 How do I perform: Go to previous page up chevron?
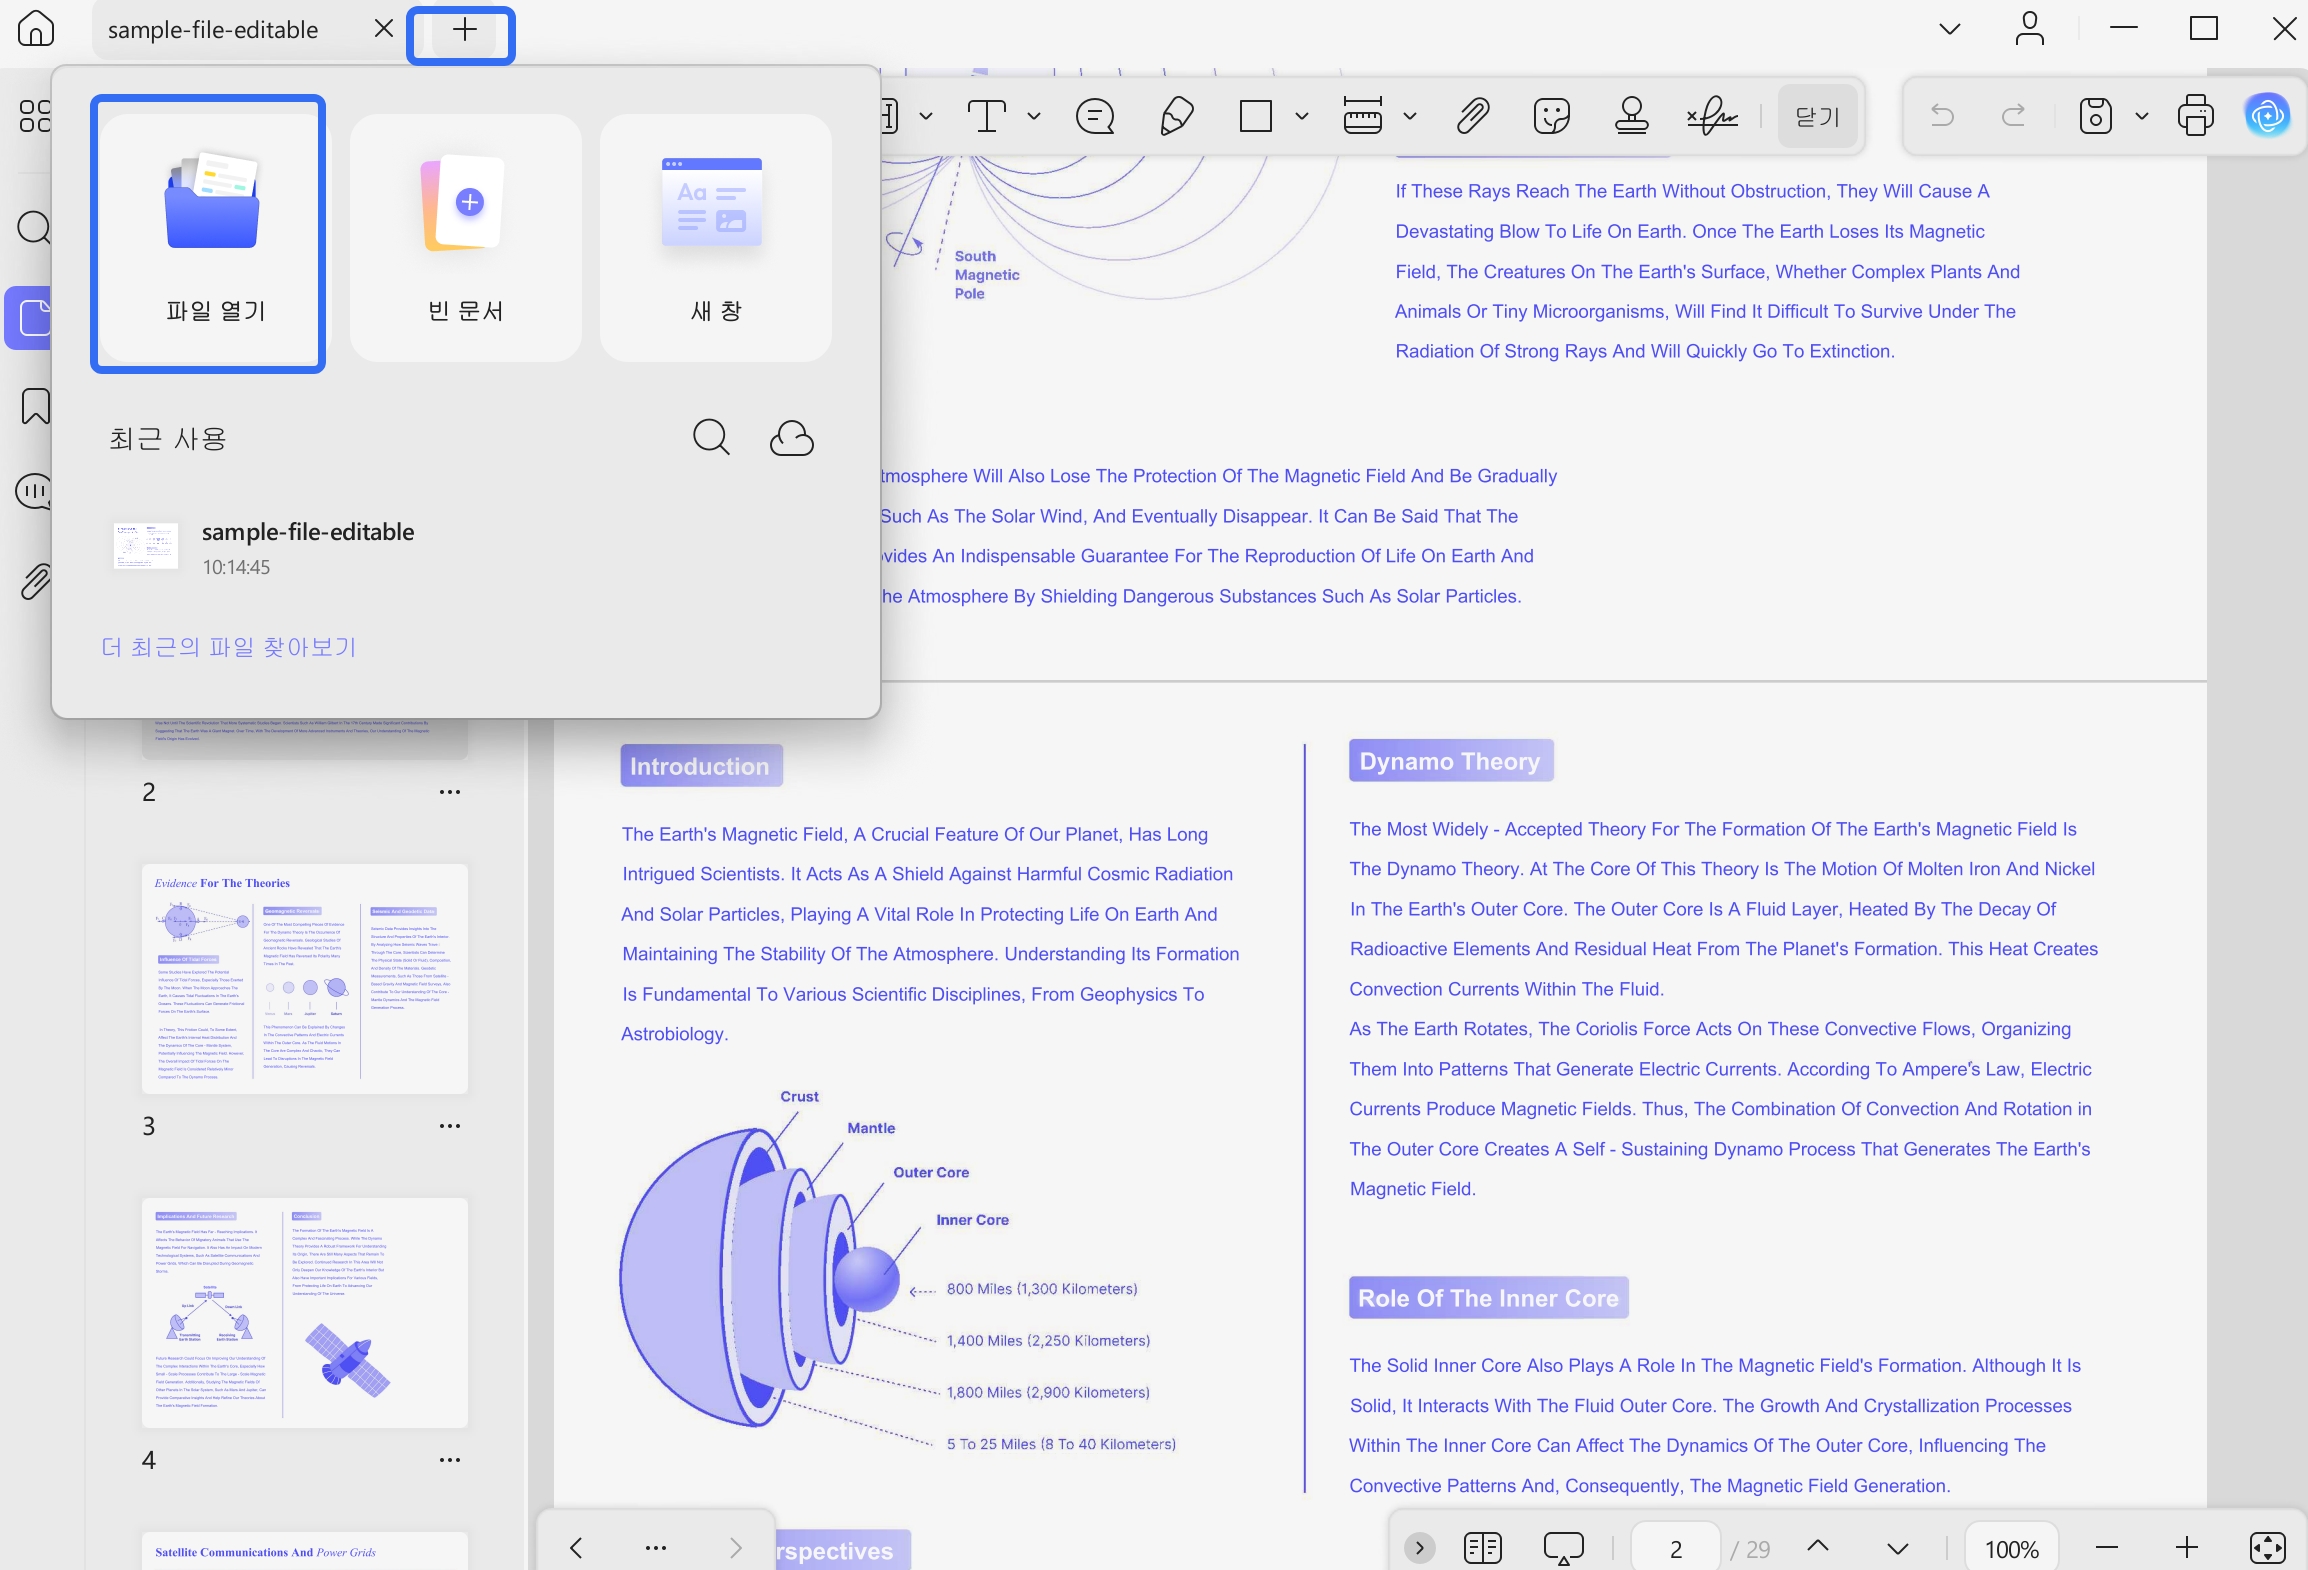click(1818, 1547)
